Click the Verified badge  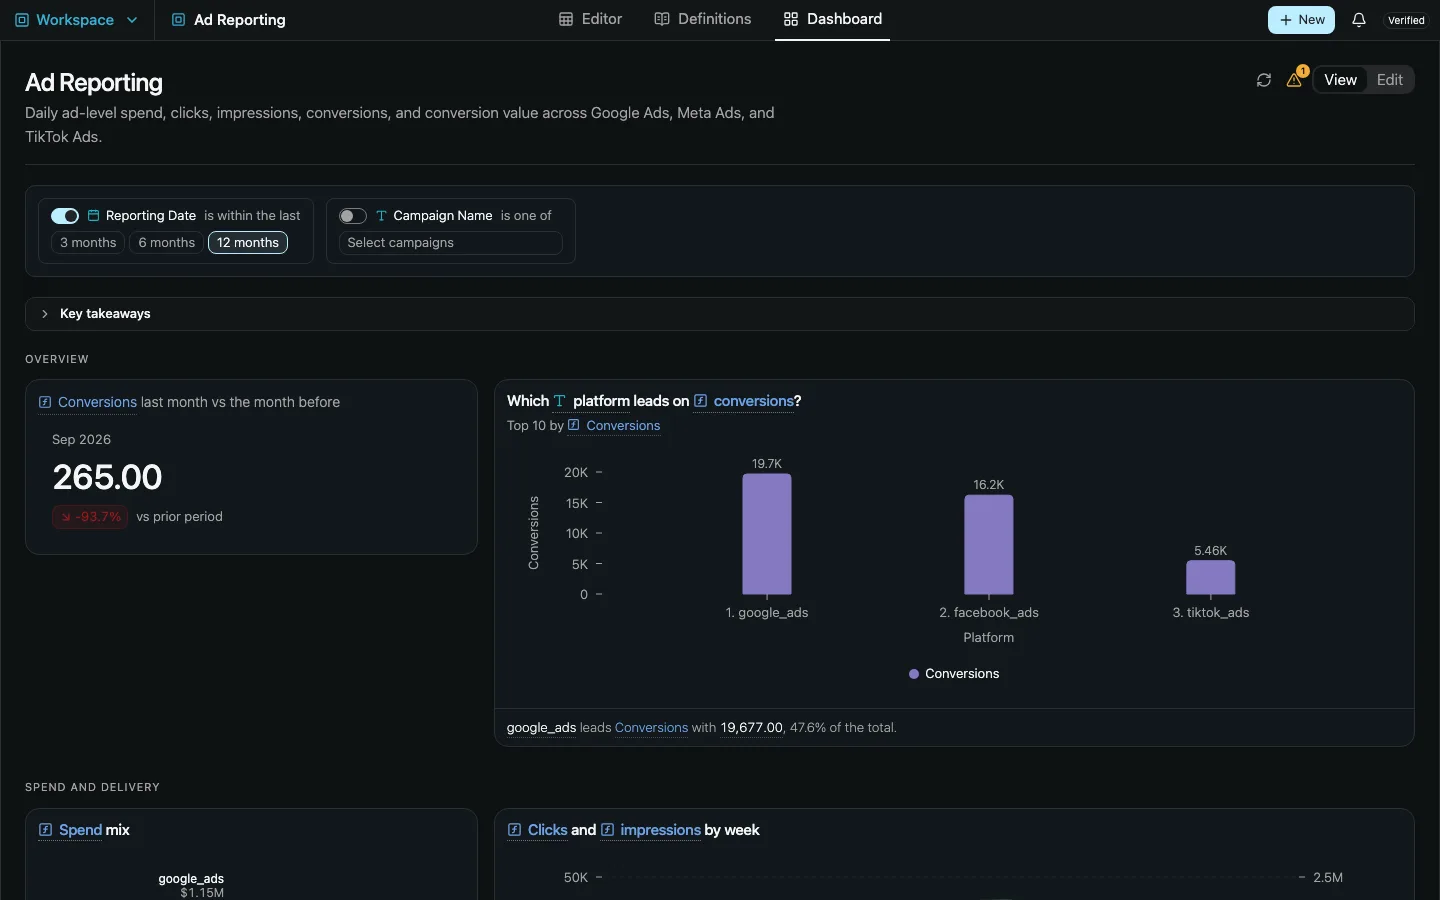[x=1406, y=20]
